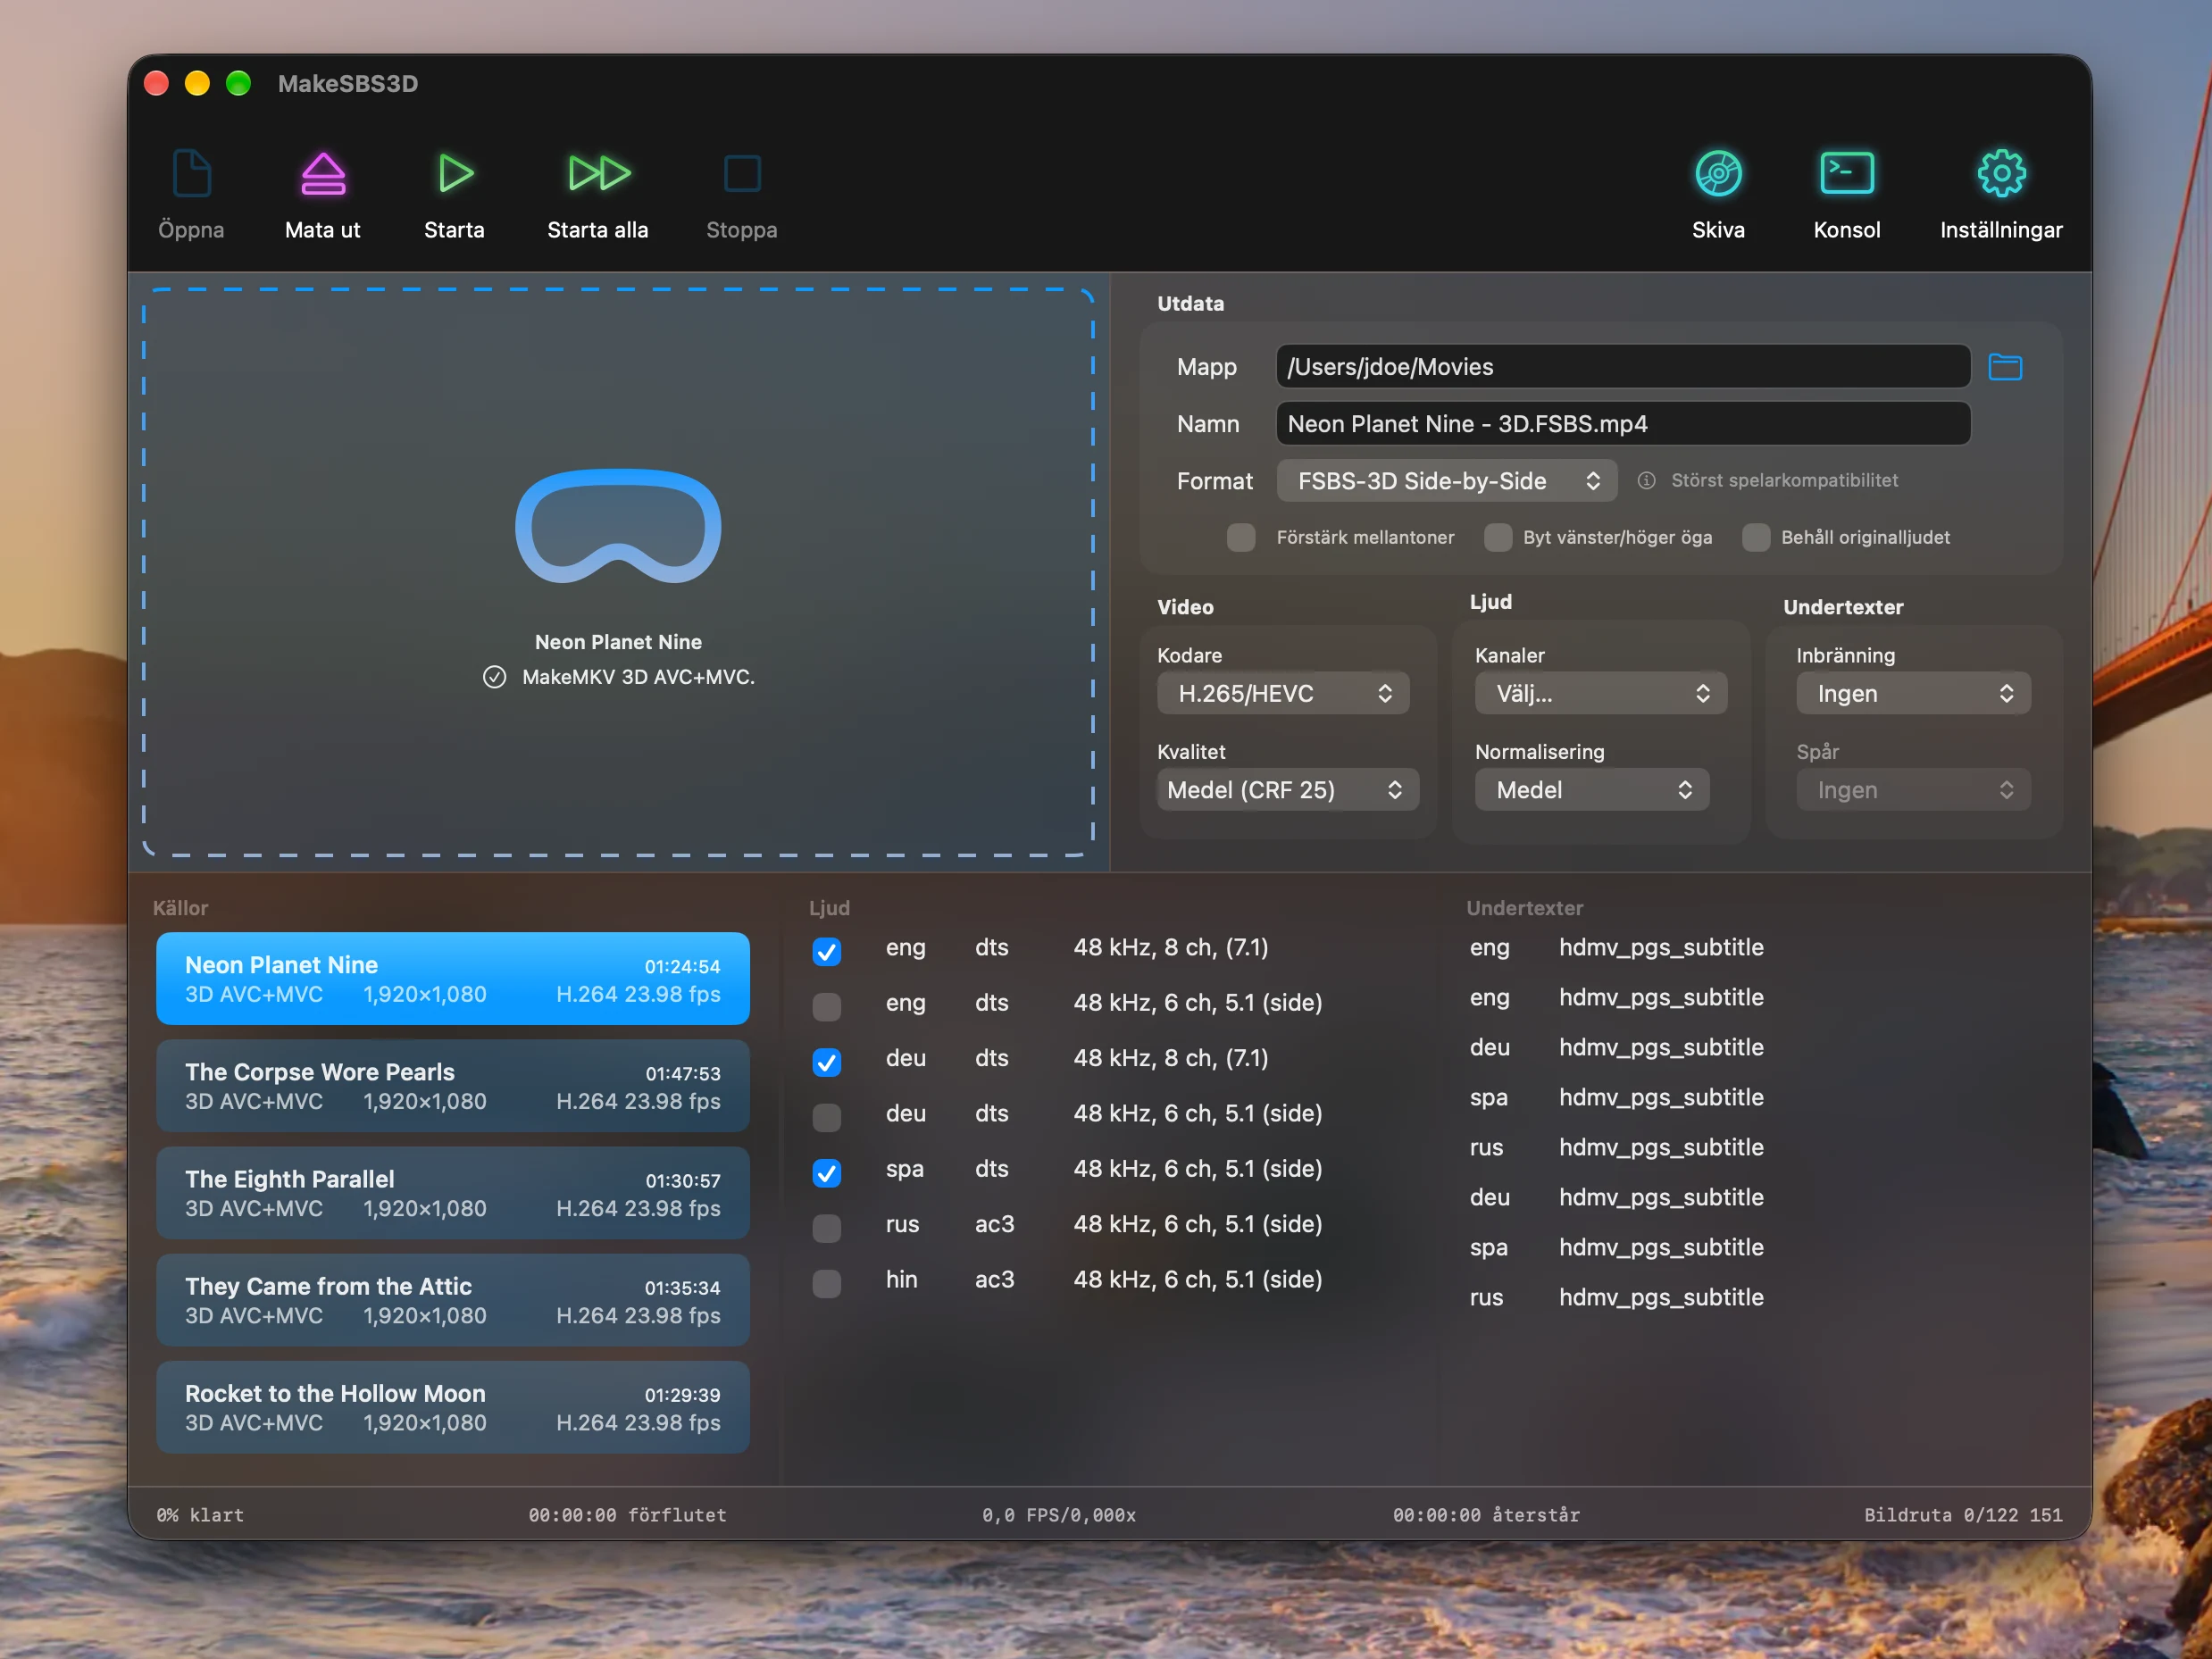Start encoding with Starta play icon
Image resolution: width=2212 pixels, height=1659 pixels.
[x=455, y=174]
